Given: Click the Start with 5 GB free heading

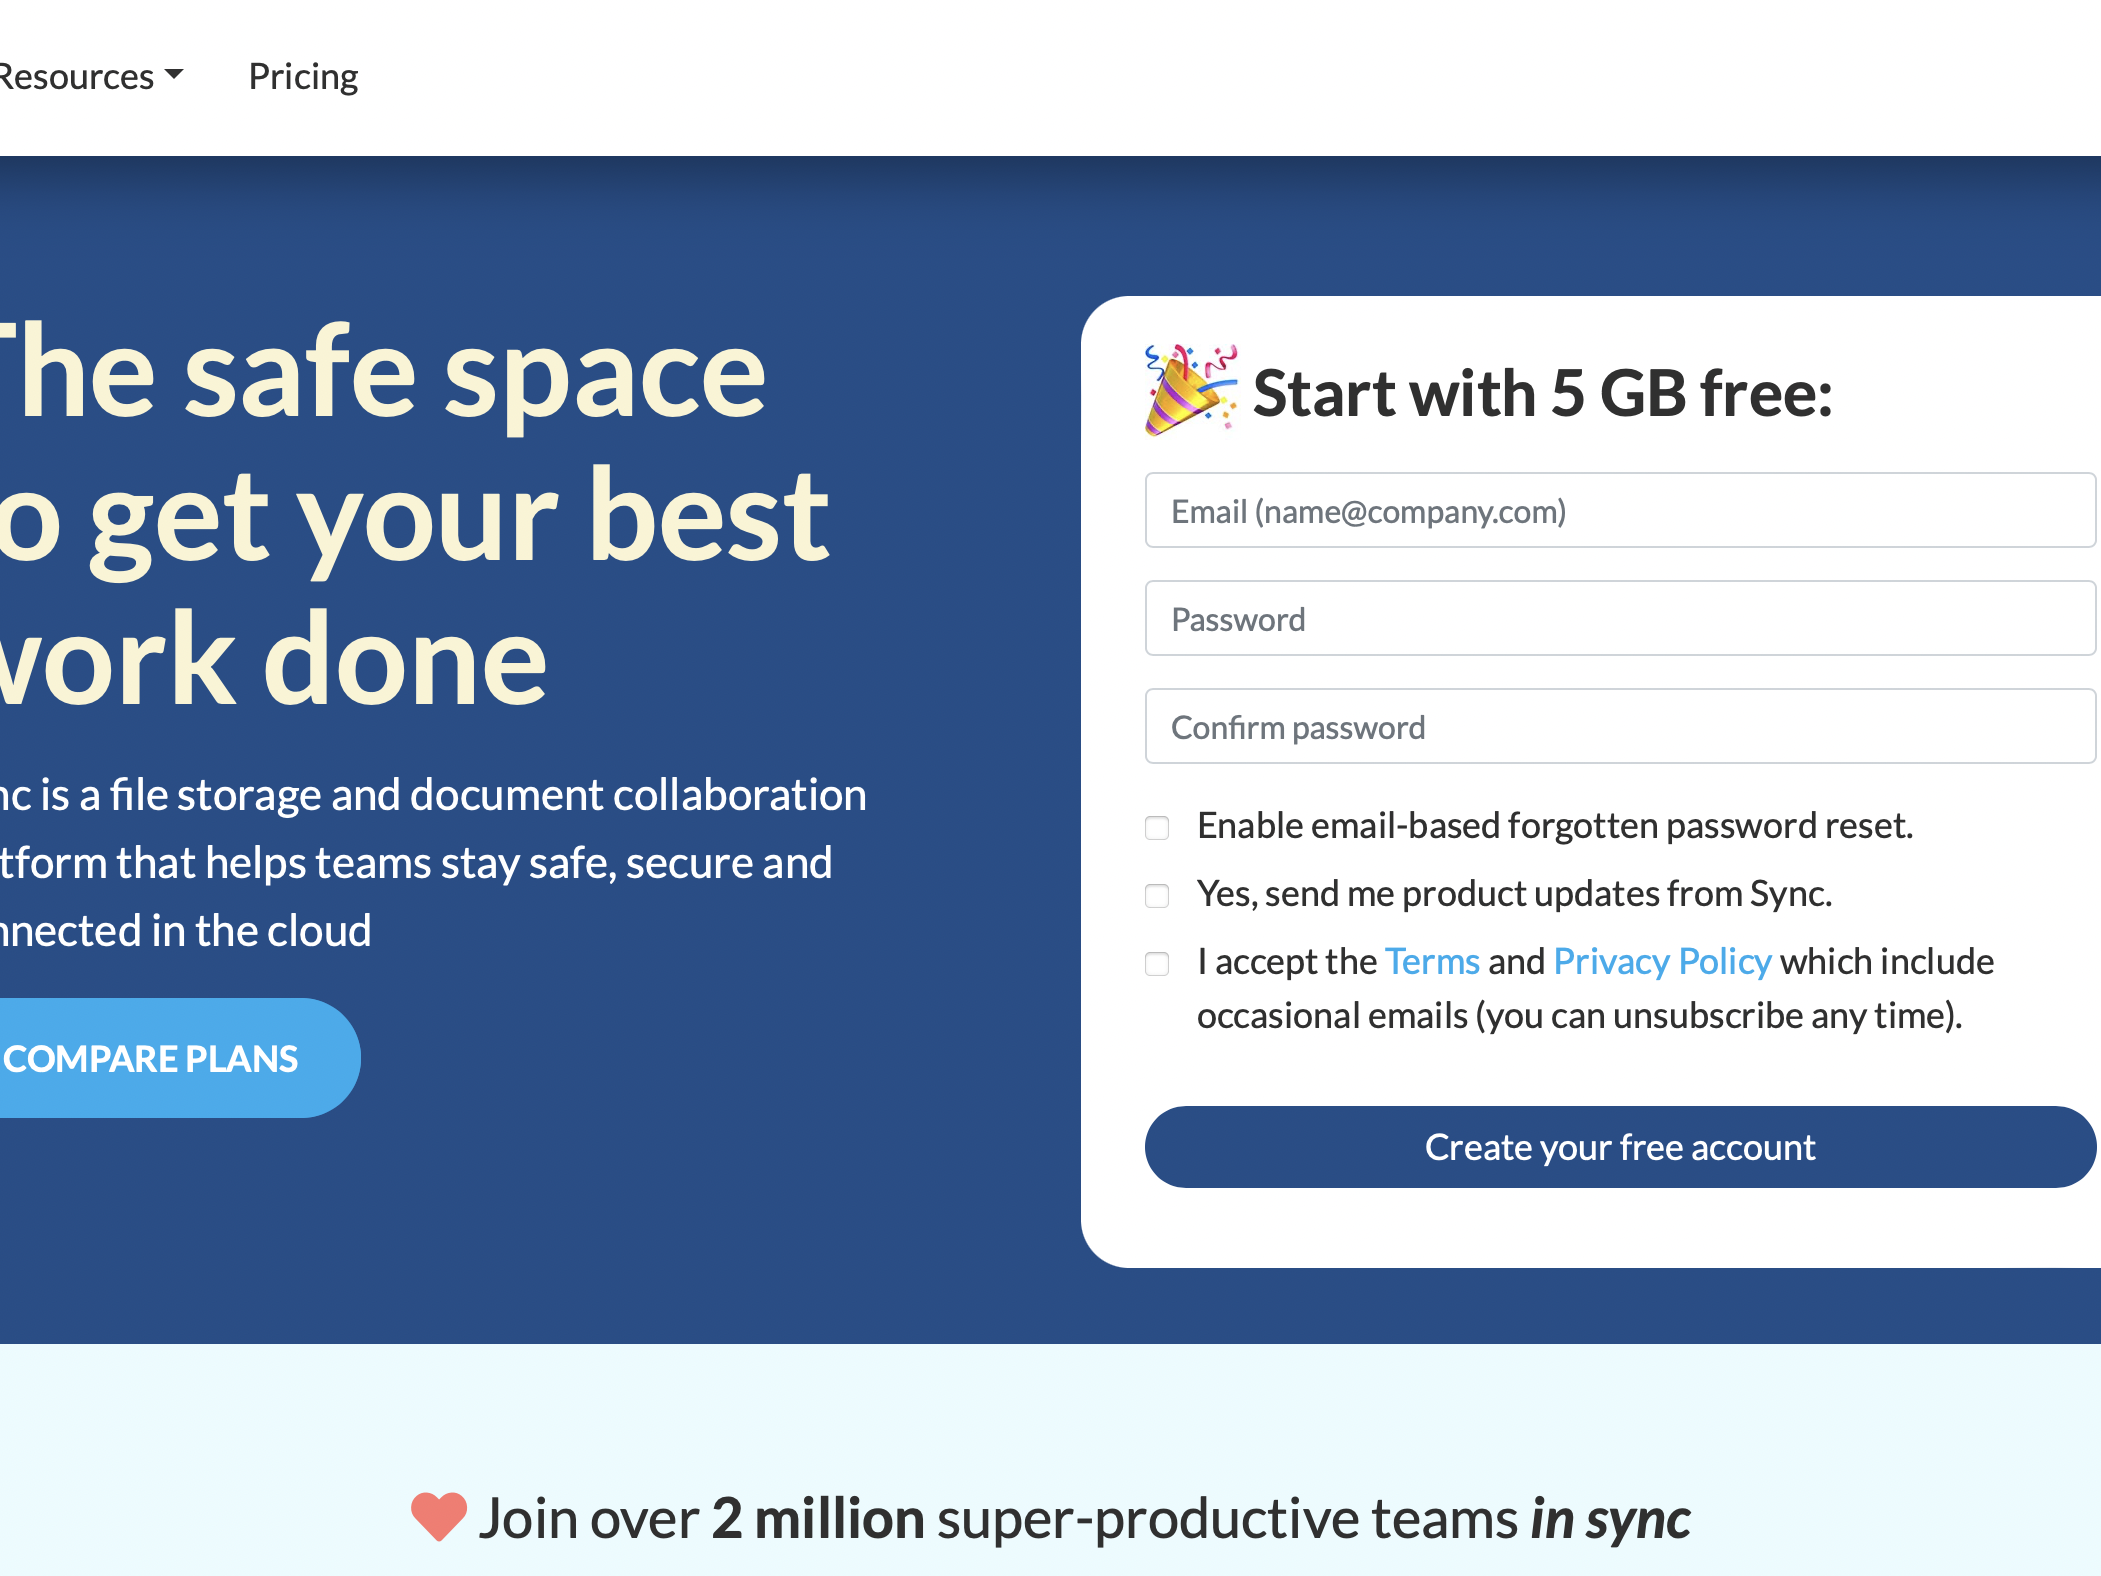Looking at the screenshot, I should [1542, 393].
